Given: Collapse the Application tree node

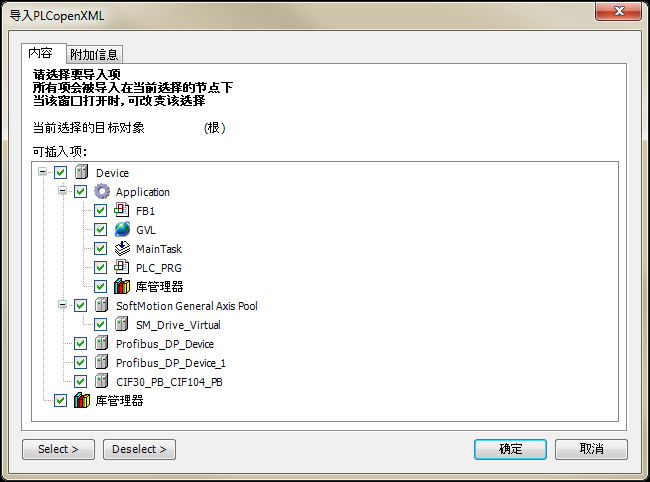Looking at the screenshot, I should (x=62, y=191).
